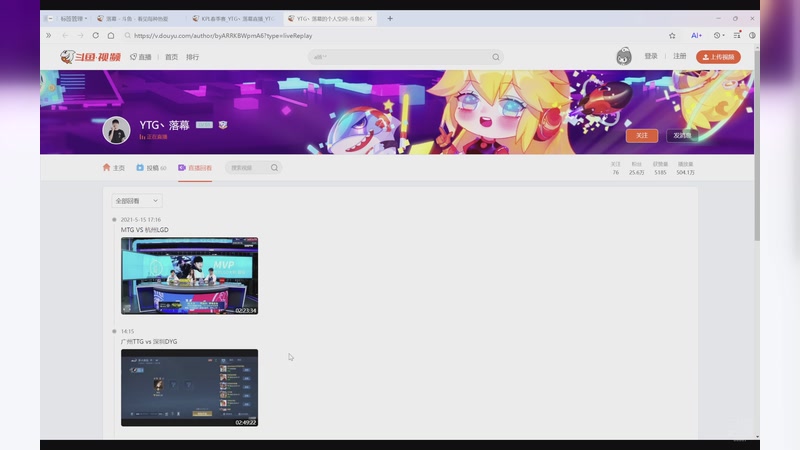
Task: Click the level tag next to the name
Action: click(x=204, y=124)
